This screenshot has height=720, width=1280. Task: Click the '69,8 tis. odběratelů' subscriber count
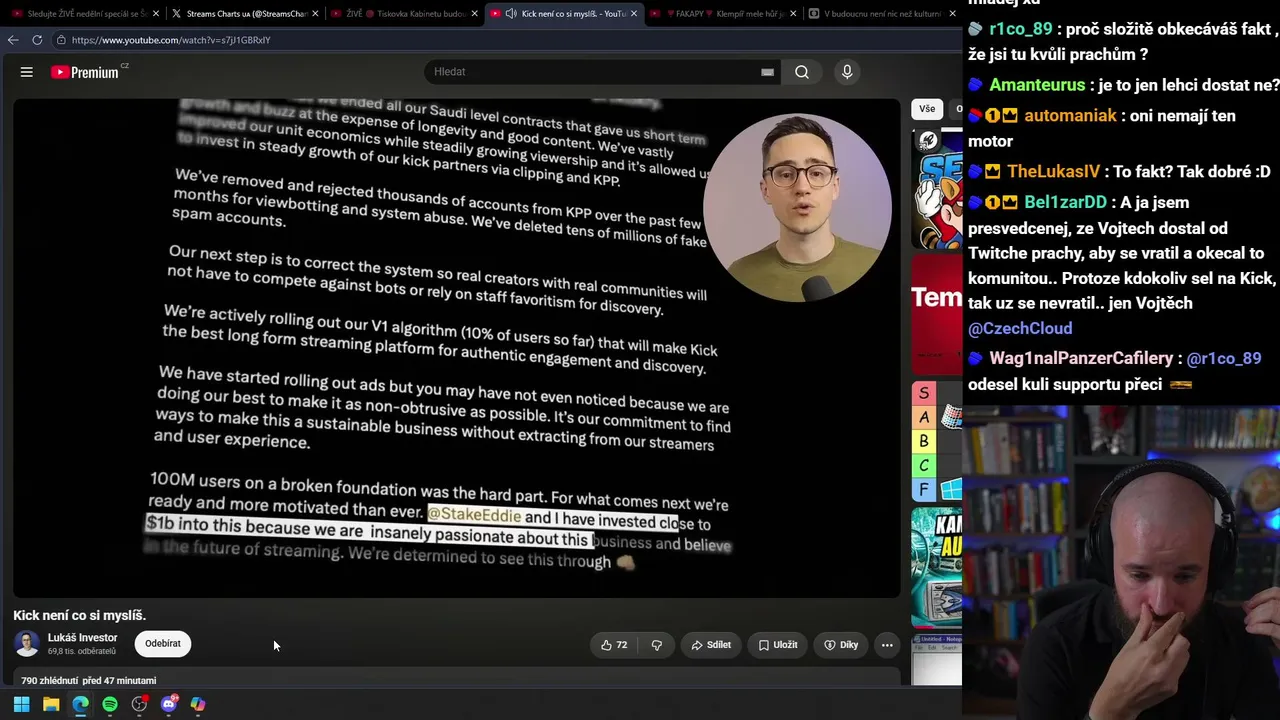tap(82, 651)
